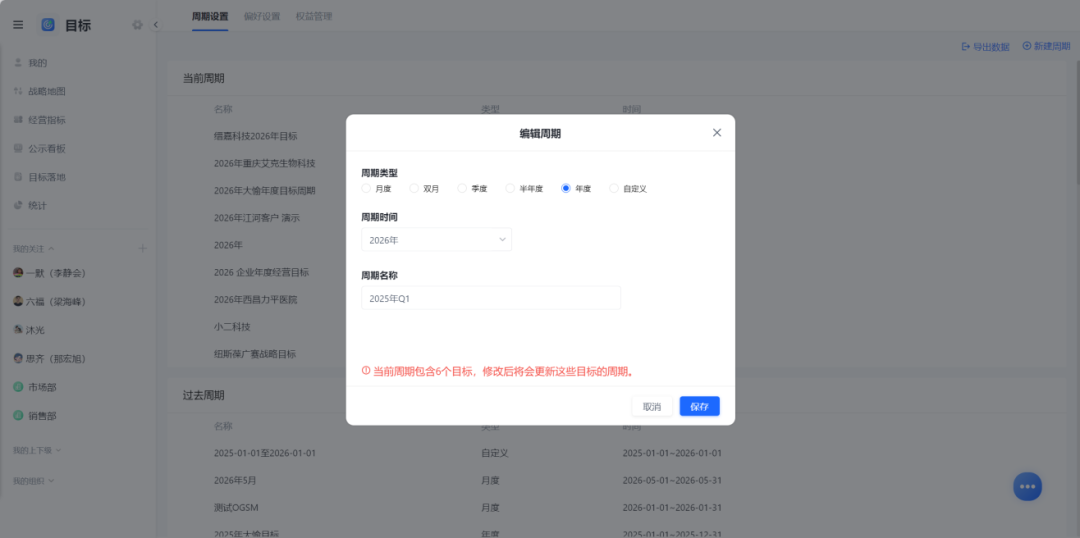Viewport: 1080px width, 538px height.
Task: Select the 年度 radio option
Action: click(566, 188)
